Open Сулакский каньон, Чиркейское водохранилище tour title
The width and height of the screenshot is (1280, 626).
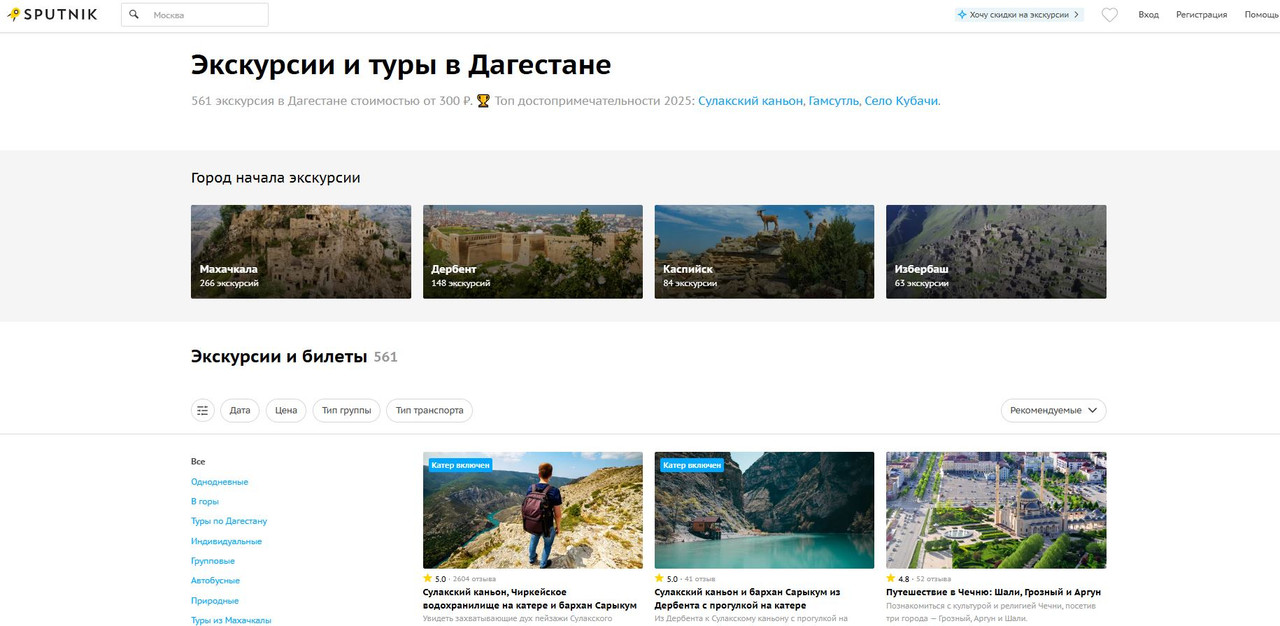click(x=530, y=599)
